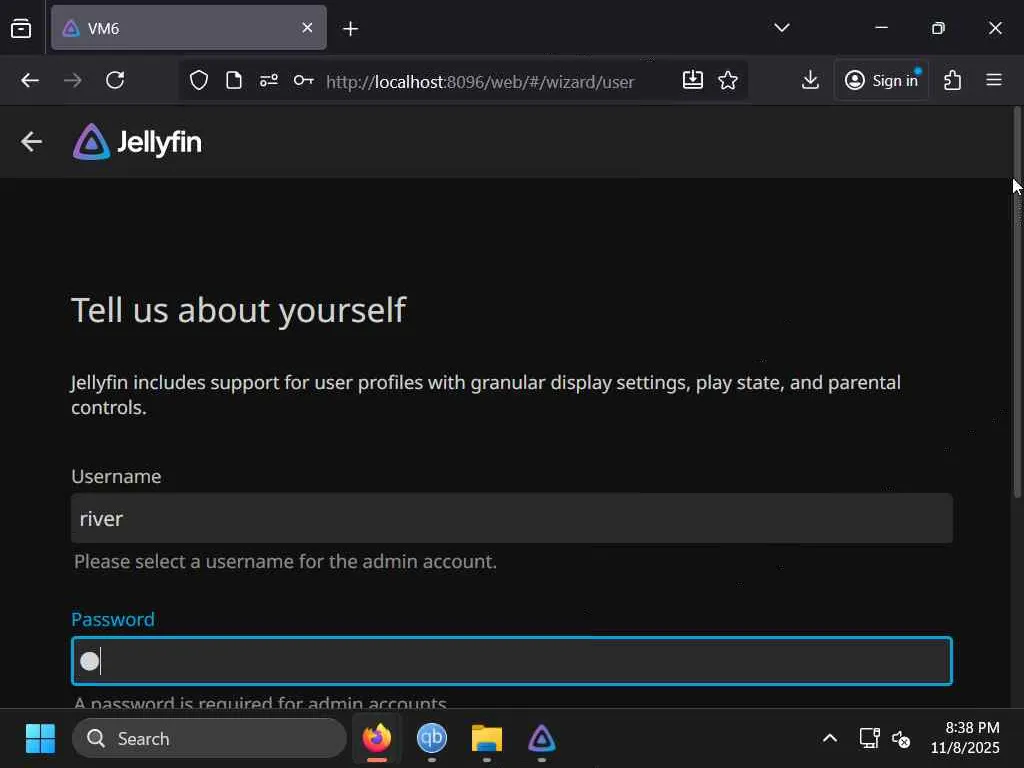Open Jellyfin app from the taskbar
Viewport: 1024px width, 768px height.
541,739
